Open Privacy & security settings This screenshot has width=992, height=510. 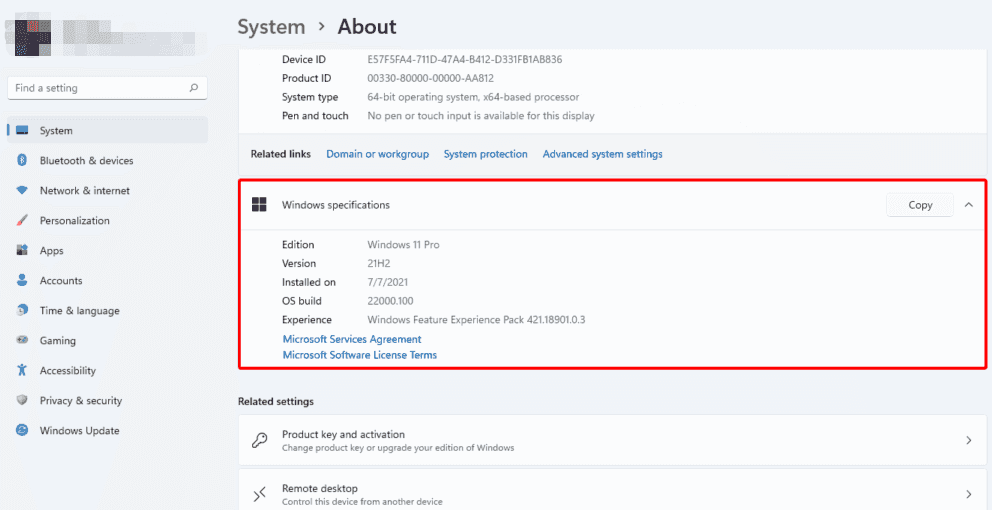click(108, 401)
